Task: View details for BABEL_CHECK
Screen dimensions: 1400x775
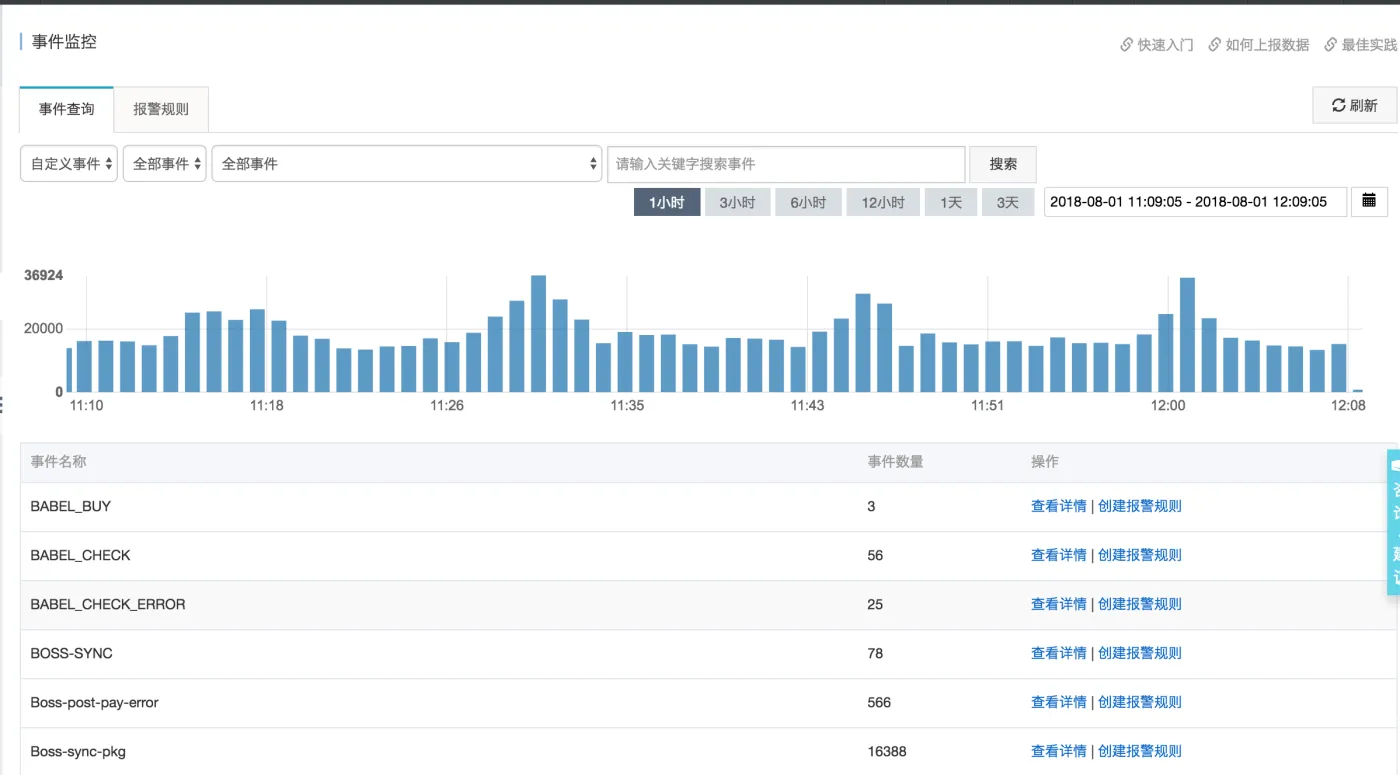Action: point(1058,555)
